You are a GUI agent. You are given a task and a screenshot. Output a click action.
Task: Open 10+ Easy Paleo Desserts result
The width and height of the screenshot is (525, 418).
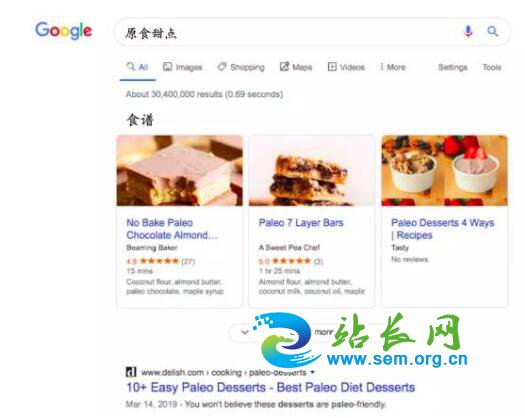[x=271, y=387]
